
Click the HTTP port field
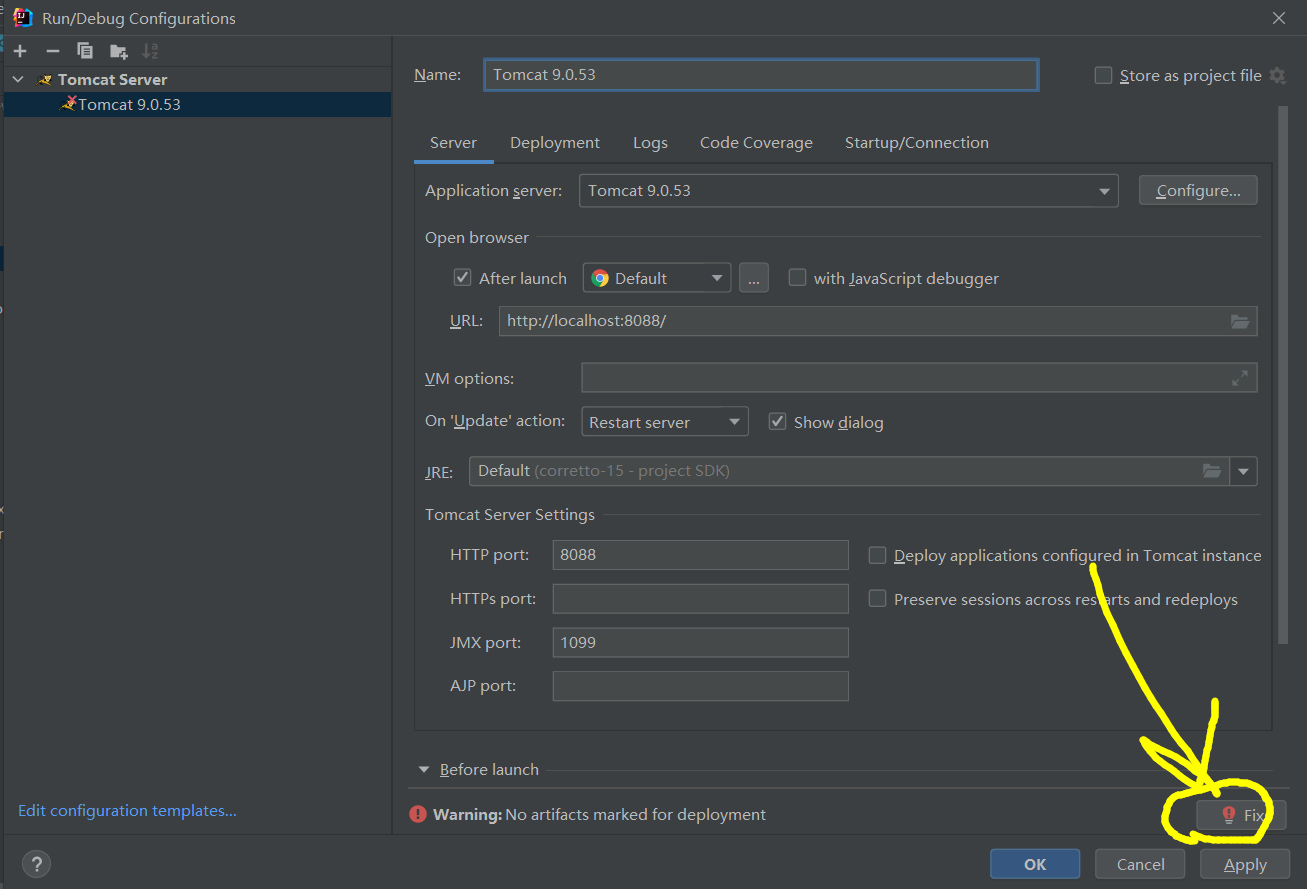[x=700, y=554]
